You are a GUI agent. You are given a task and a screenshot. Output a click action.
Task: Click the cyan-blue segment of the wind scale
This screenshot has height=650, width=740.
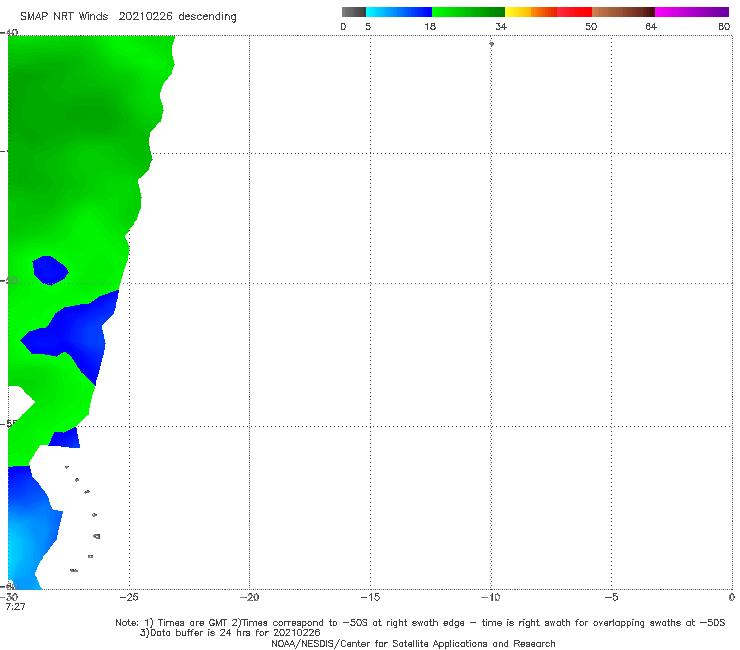click(x=399, y=12)
